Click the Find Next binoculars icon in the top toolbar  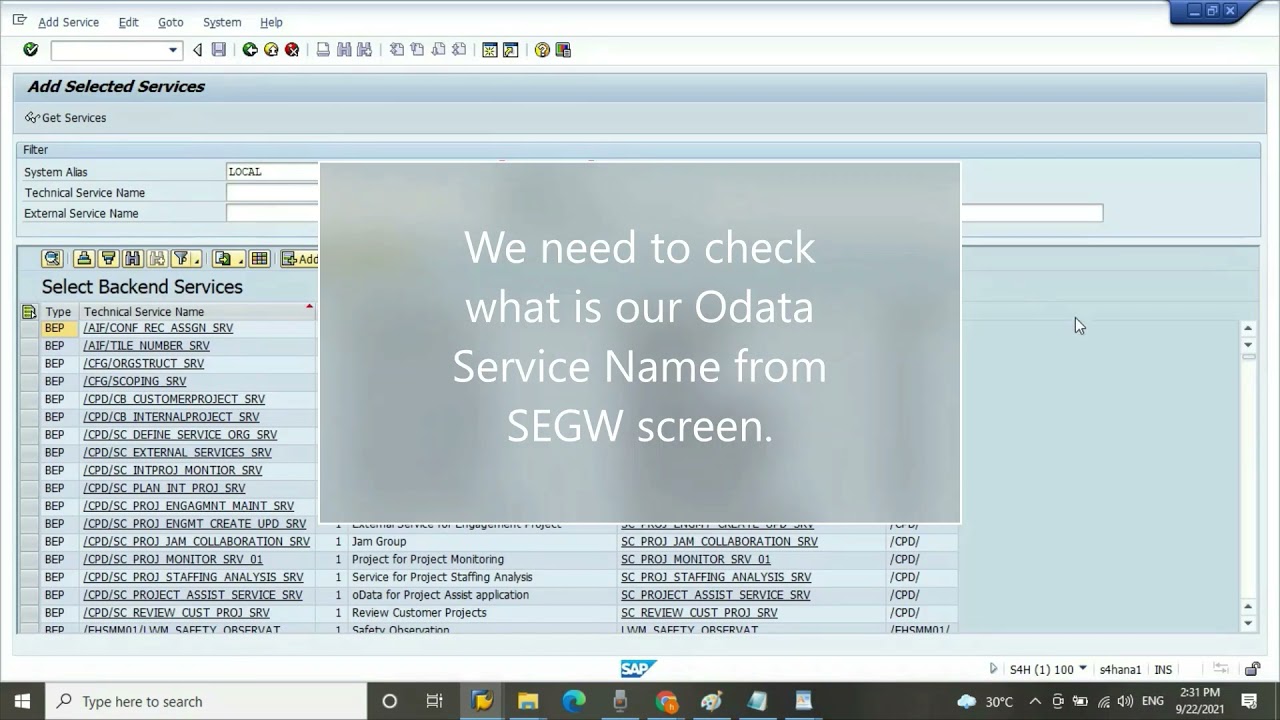[364, 50]
